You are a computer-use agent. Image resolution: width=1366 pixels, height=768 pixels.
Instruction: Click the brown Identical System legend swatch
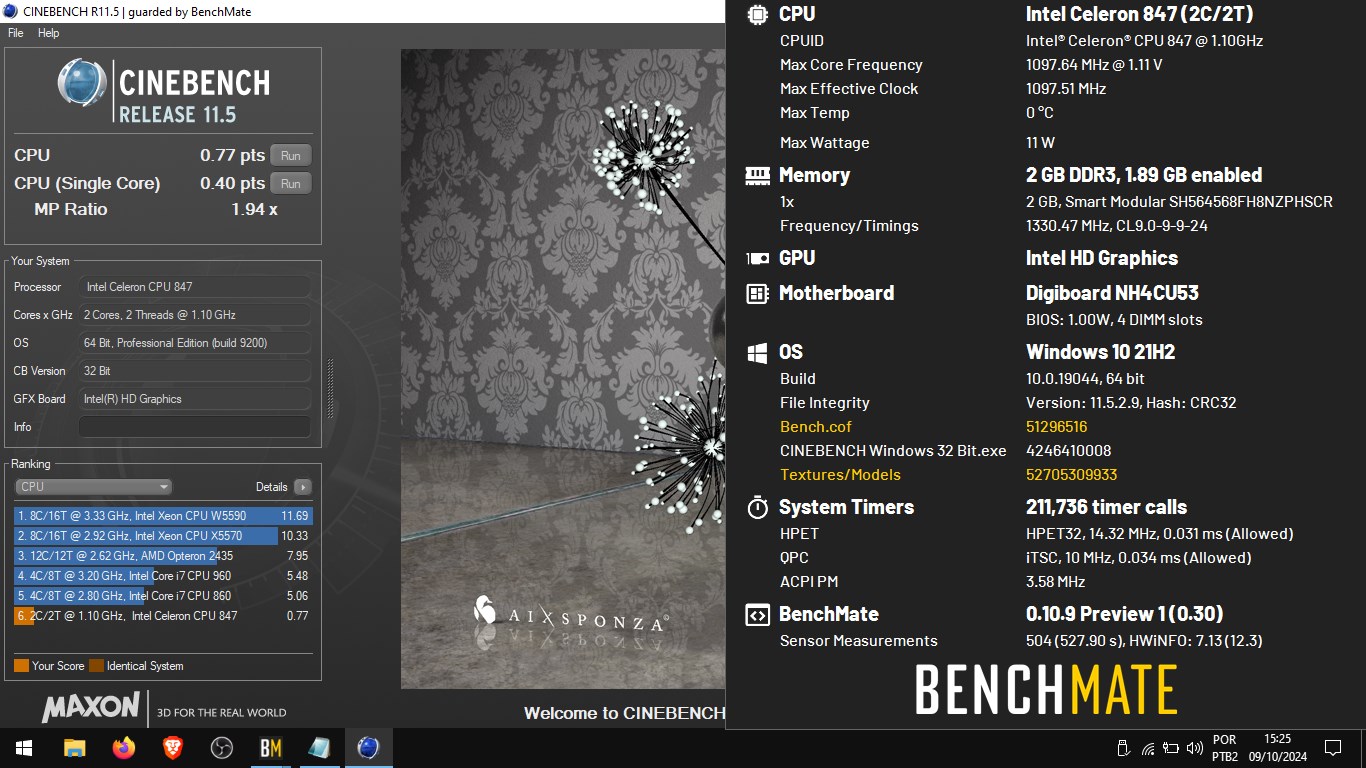coord(96,666)
